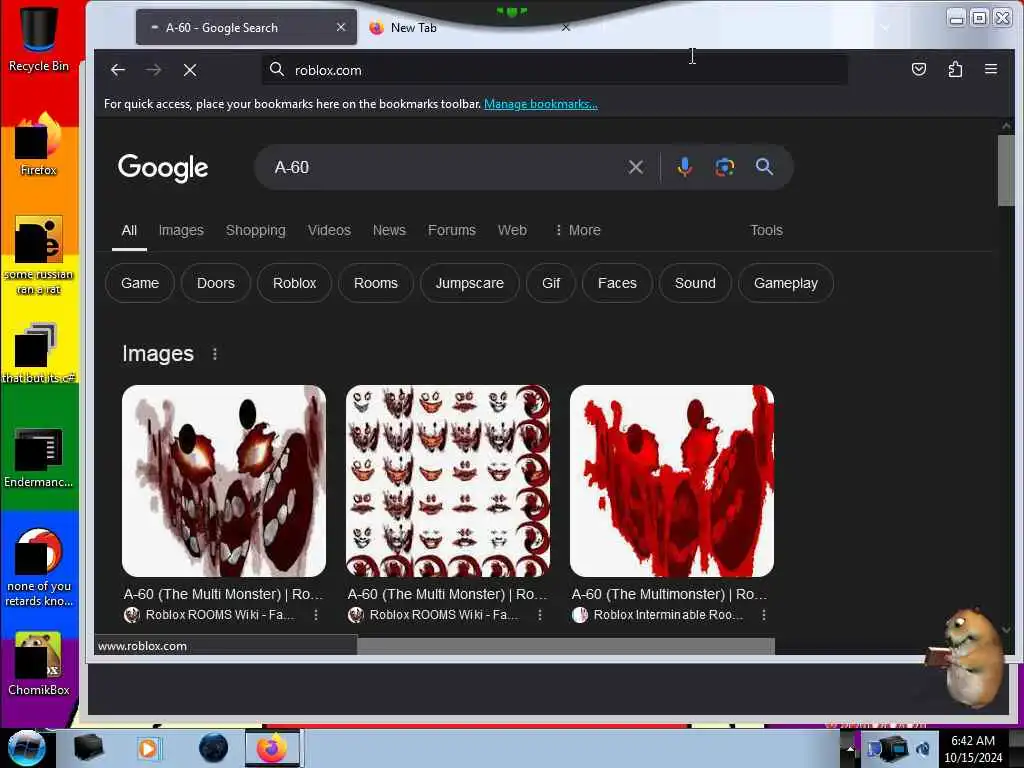Image resolution: width=1024 pixels, height=768 pixels.
Task: Click the roblox.com address bar
Action: click(555, 70)
